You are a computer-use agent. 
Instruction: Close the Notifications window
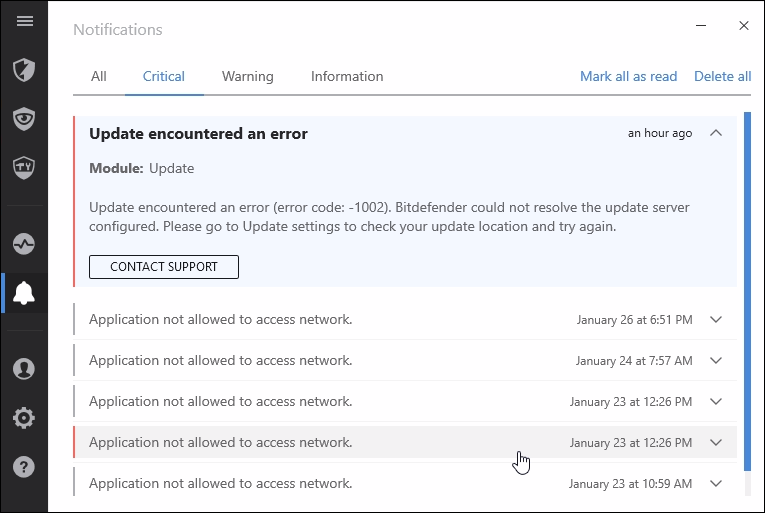click(744, 25)
